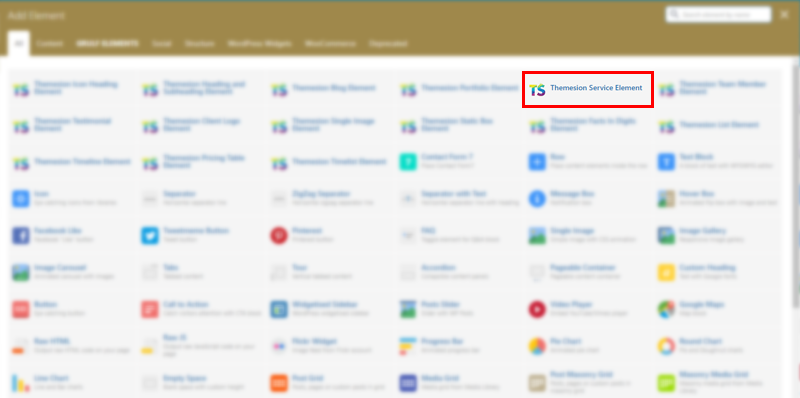Viewport: 800px width, 398px height.
Task: Insert the Pie Chart element
Action: [588, 345]
